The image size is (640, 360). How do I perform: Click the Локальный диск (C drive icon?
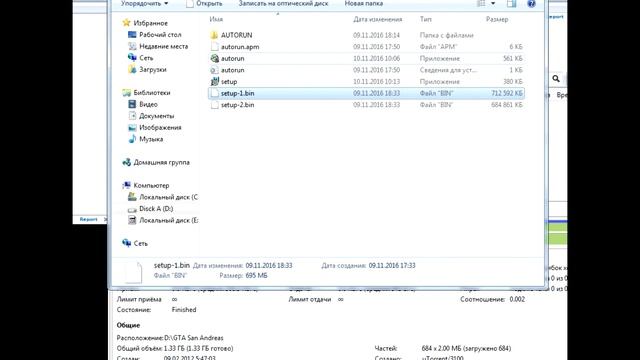tap(132, 197)
